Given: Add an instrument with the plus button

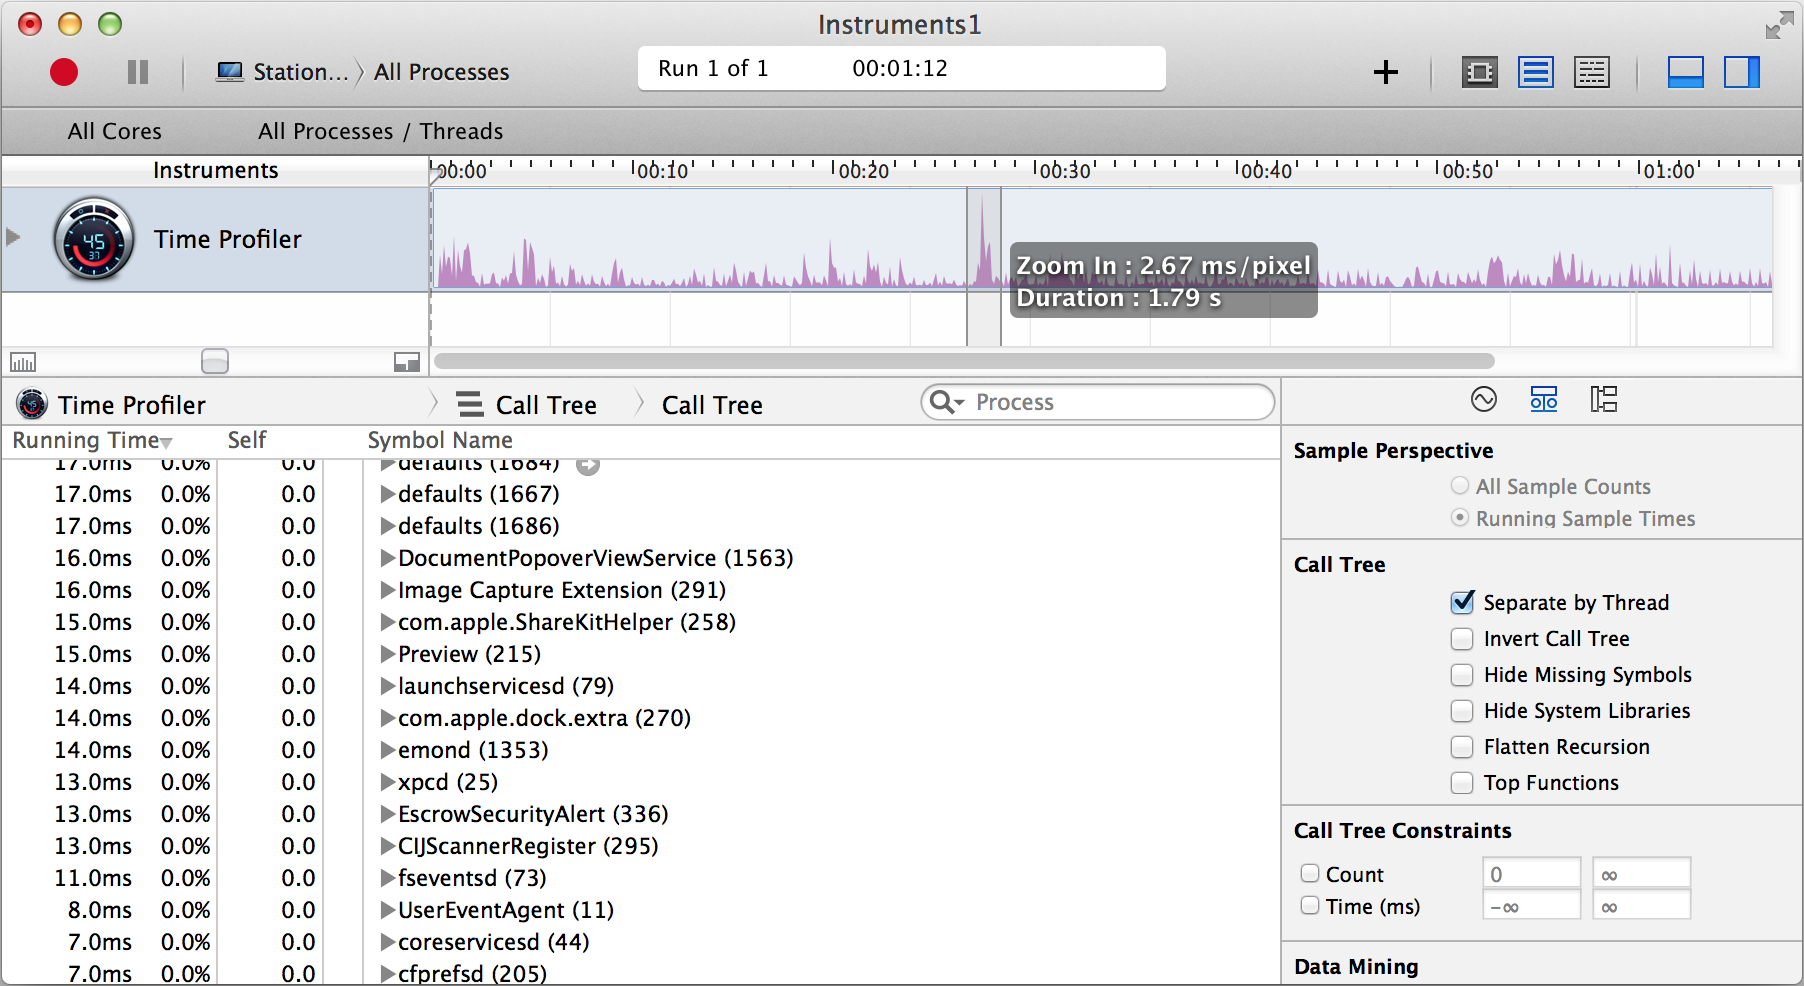Looking at the screenshot, I should click(x=1385, y=72).
